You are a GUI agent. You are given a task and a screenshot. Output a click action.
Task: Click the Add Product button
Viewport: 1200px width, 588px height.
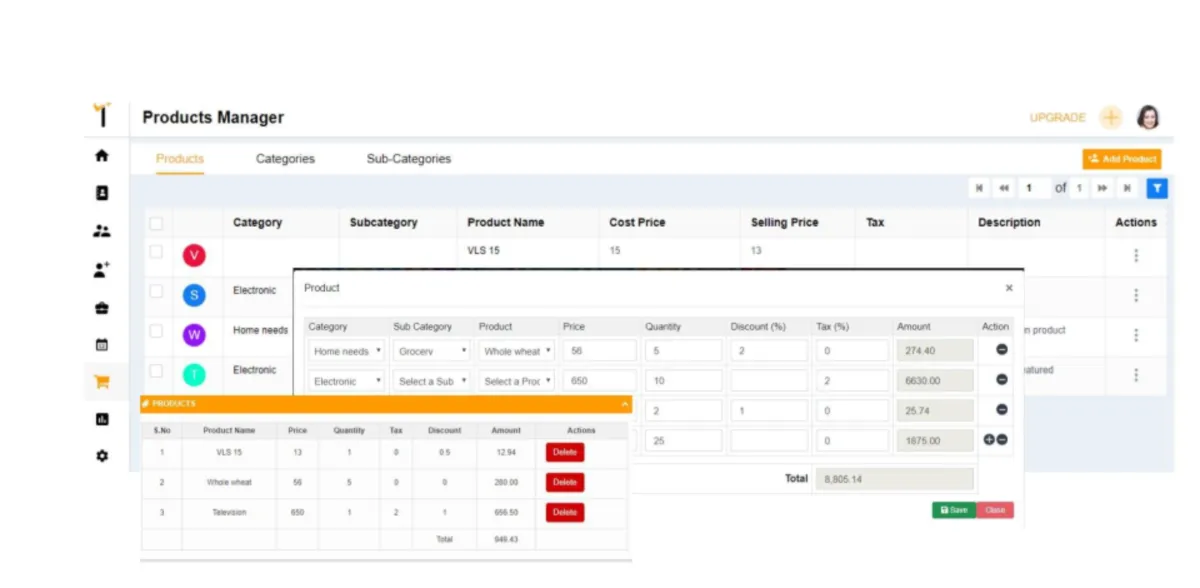1121,159
